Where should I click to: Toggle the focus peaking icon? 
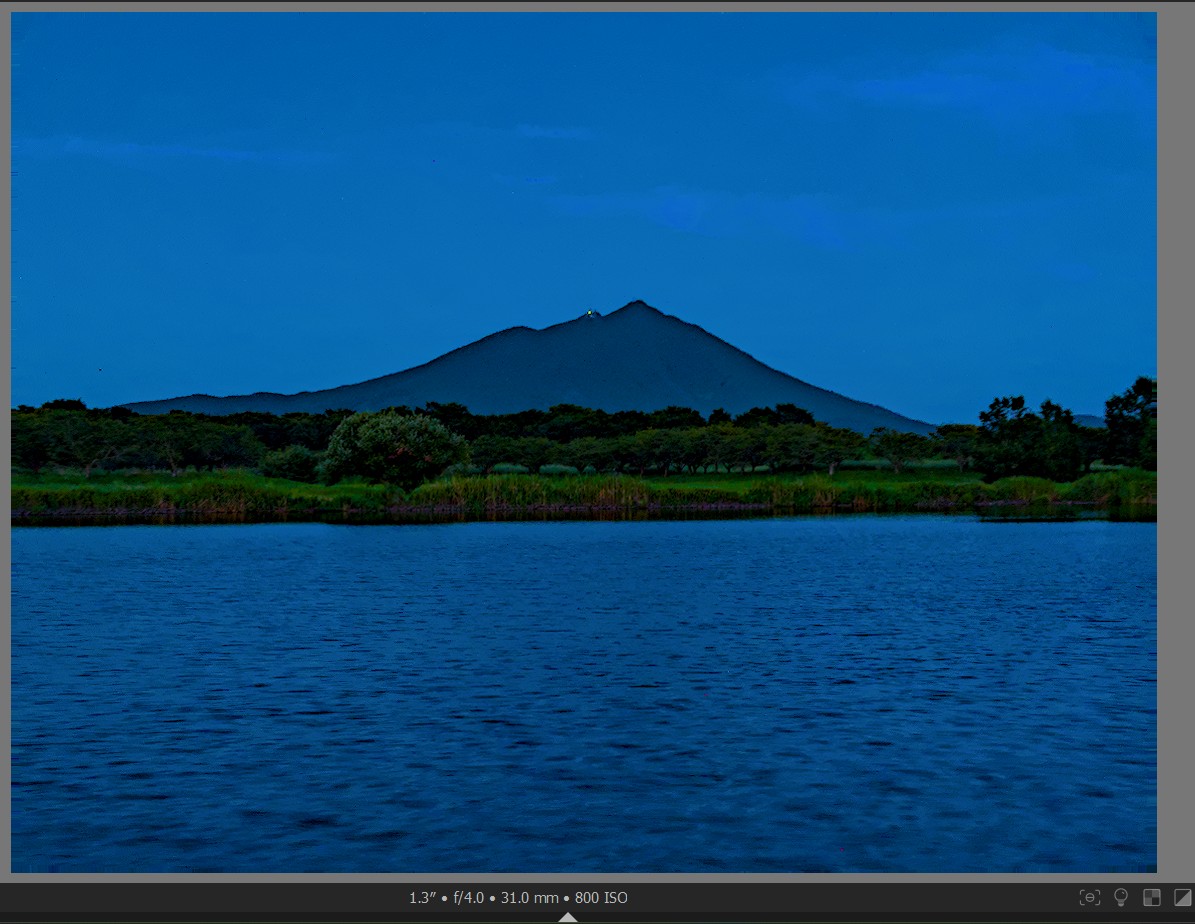(x=1090, y=897)
